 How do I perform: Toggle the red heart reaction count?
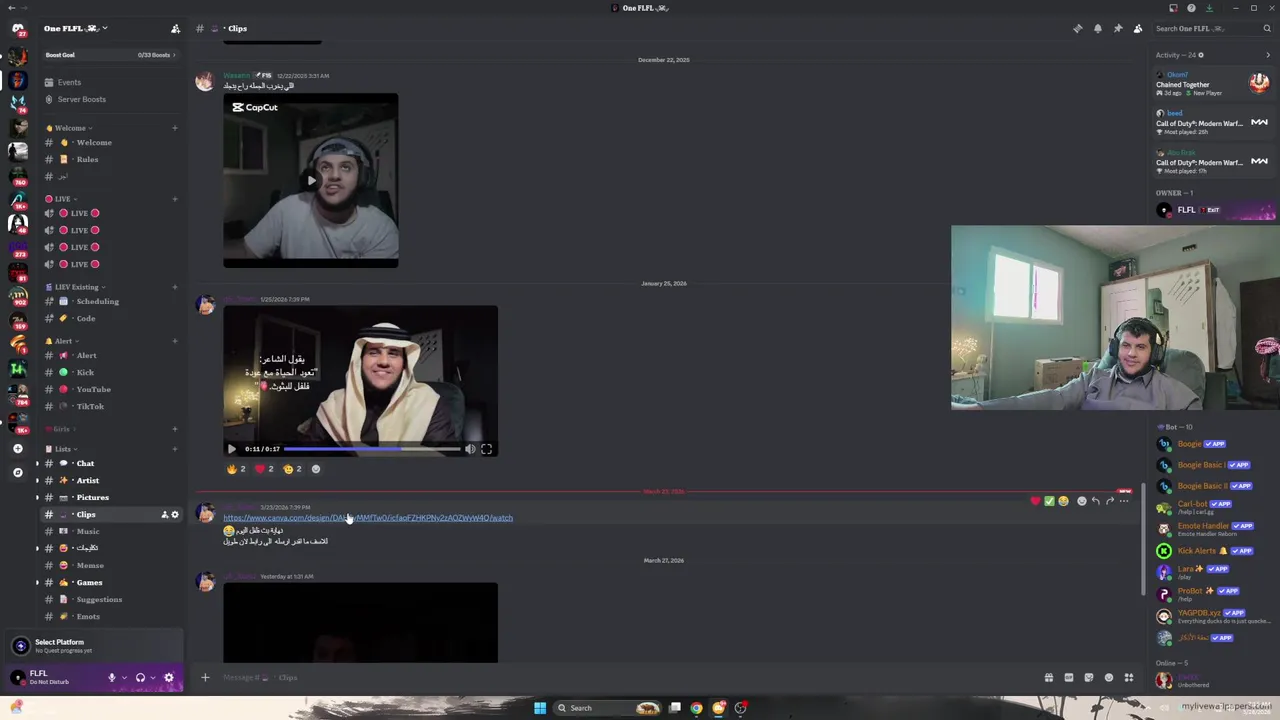pos(264,469)
